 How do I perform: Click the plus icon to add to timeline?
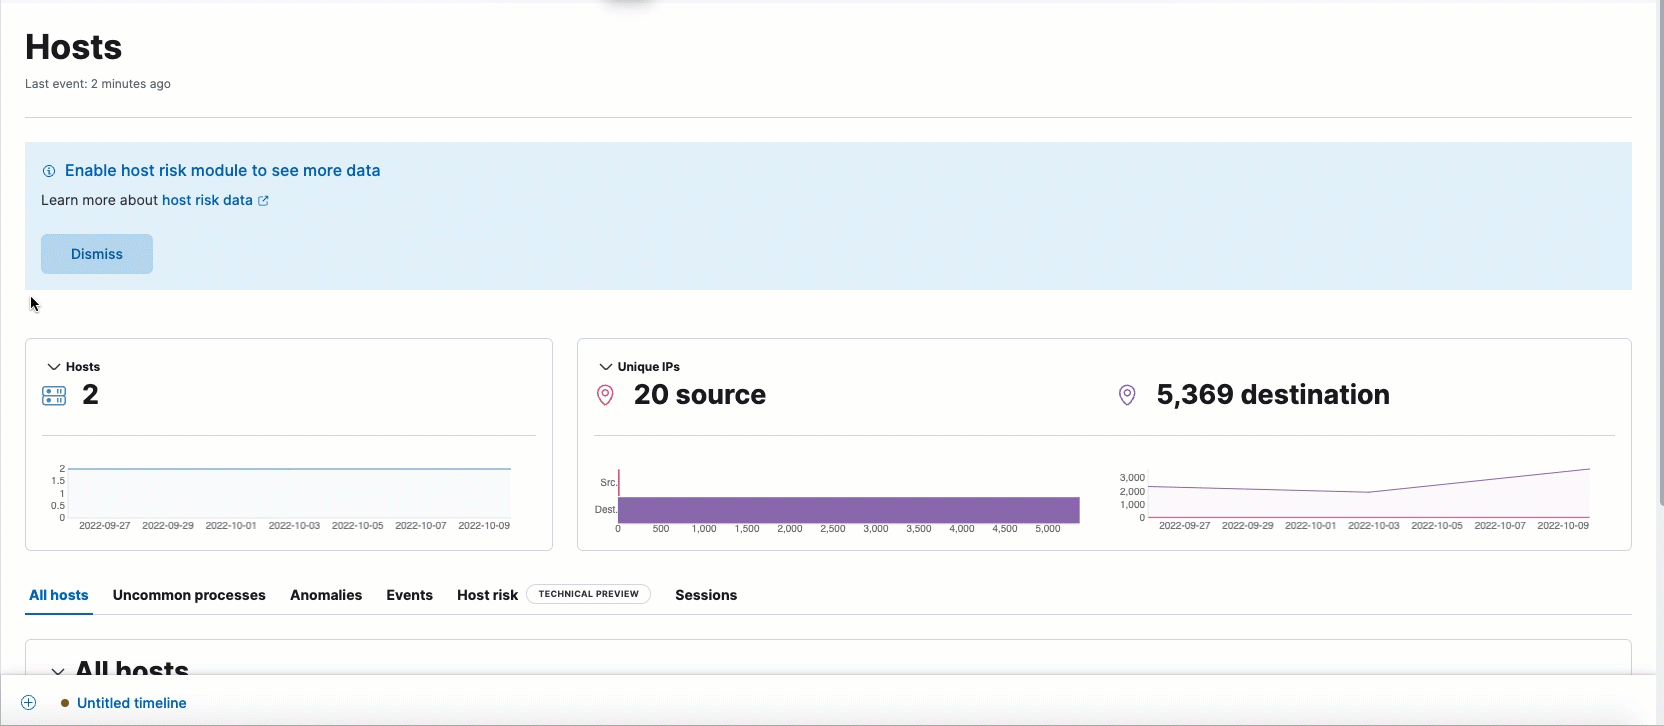[29, 703]
